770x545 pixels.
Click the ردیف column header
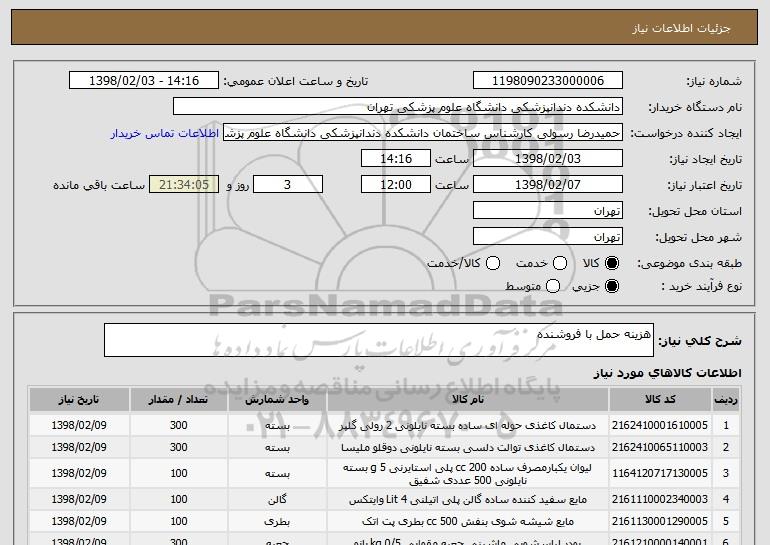click(726, 400)
